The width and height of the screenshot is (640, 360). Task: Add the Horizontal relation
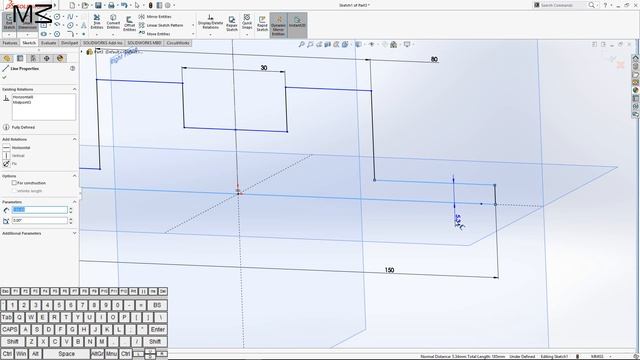click(x=16, y=147)
